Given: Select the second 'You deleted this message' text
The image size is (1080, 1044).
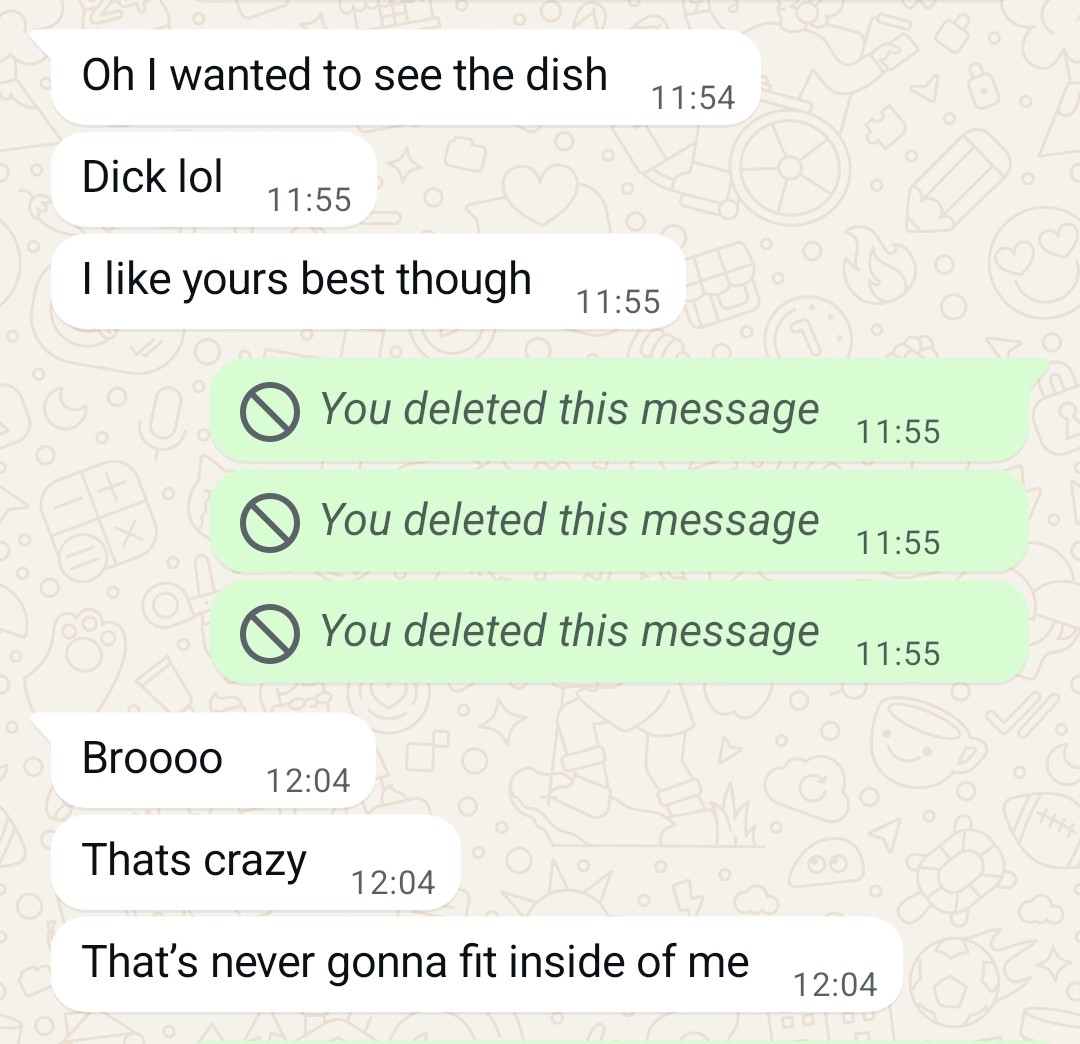Looking at the screenshot, I should [570, 520].
